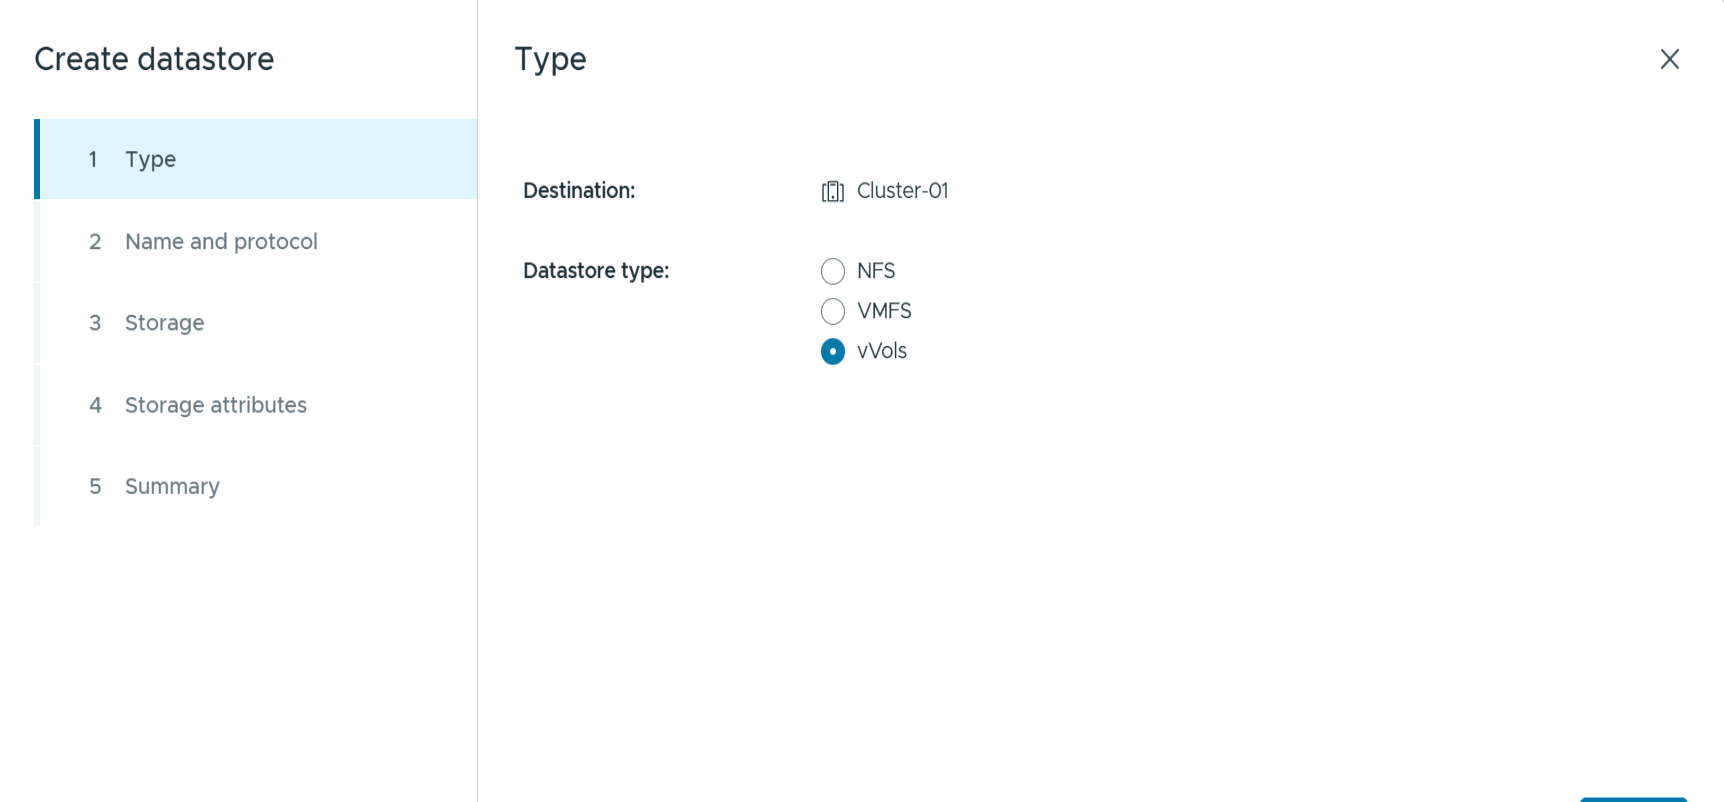Image resolution: width=1724 pixels, height=802 pixels.
Task: Go to the Type wizard step
Action: pos(150,159)
